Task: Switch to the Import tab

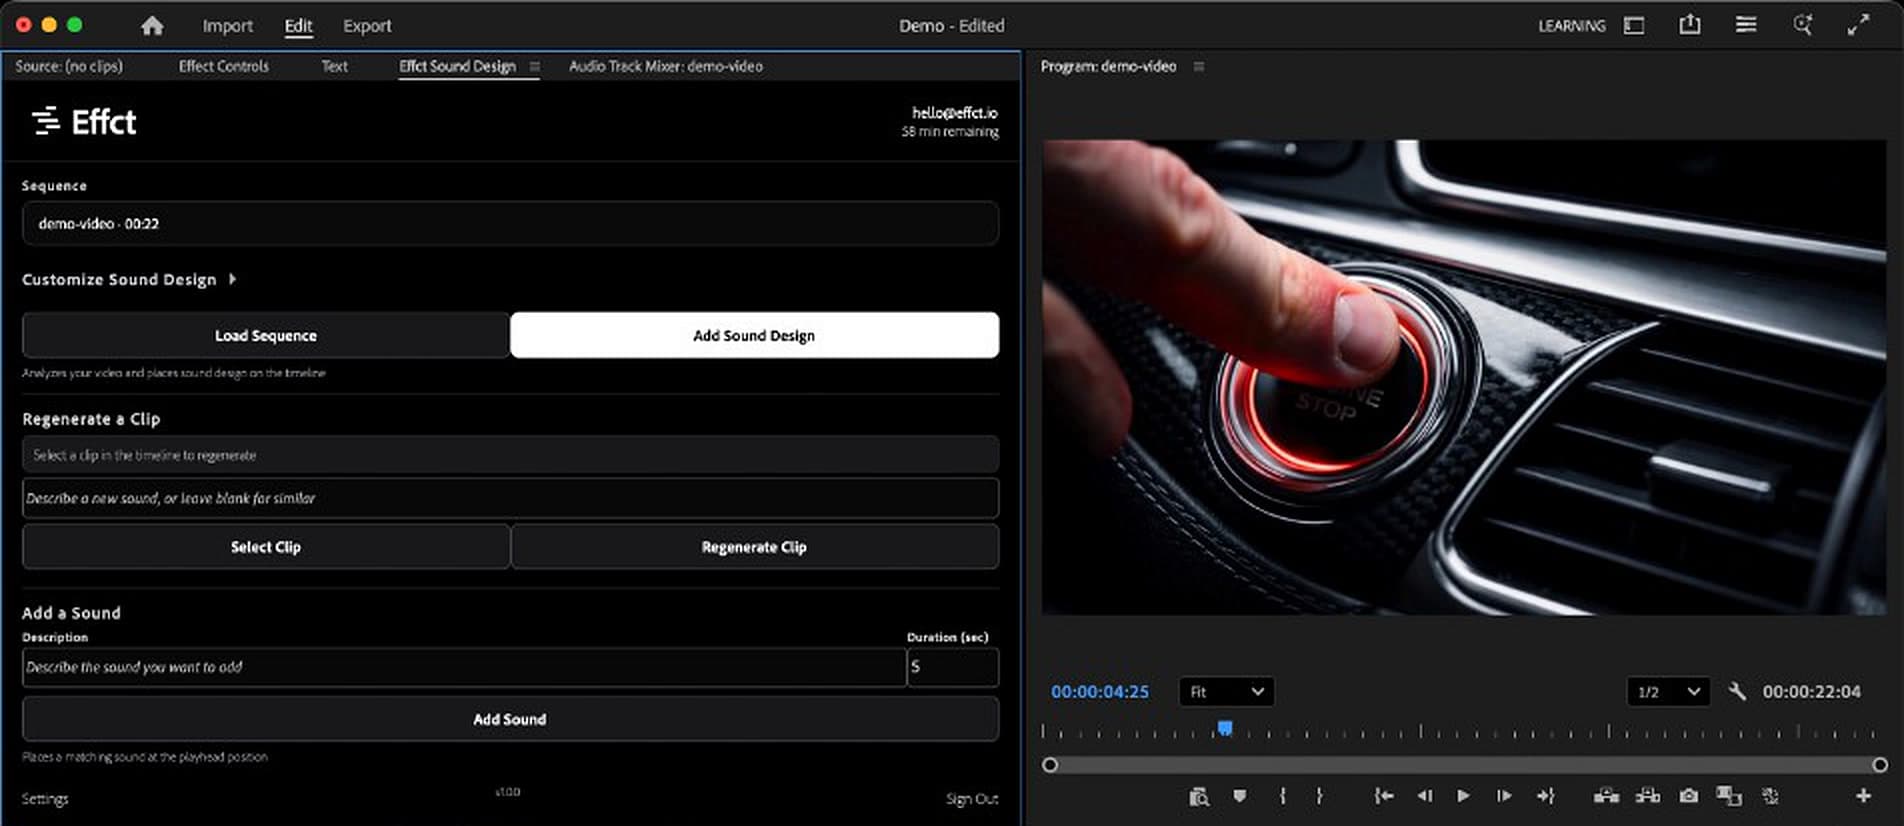Action: [x=228, y=26]
